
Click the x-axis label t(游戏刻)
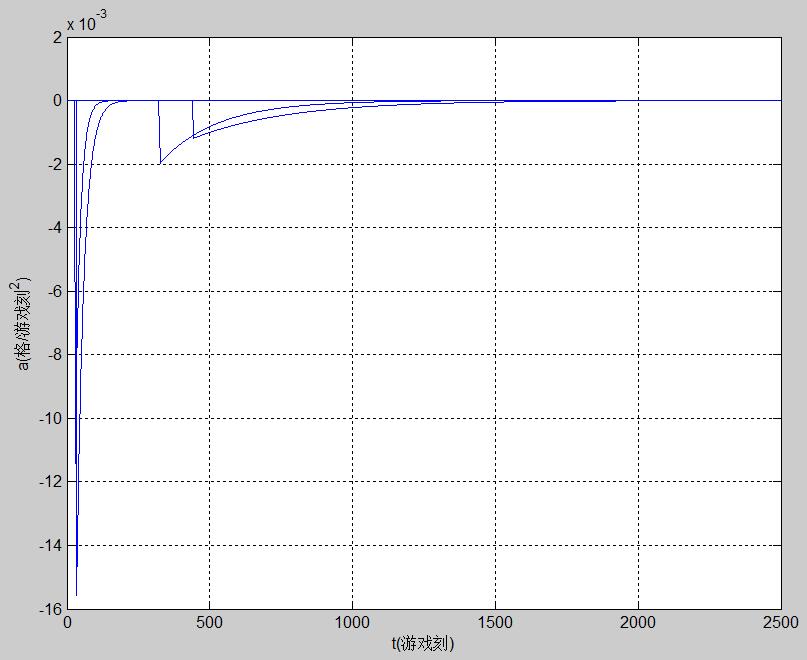(423, 643)
